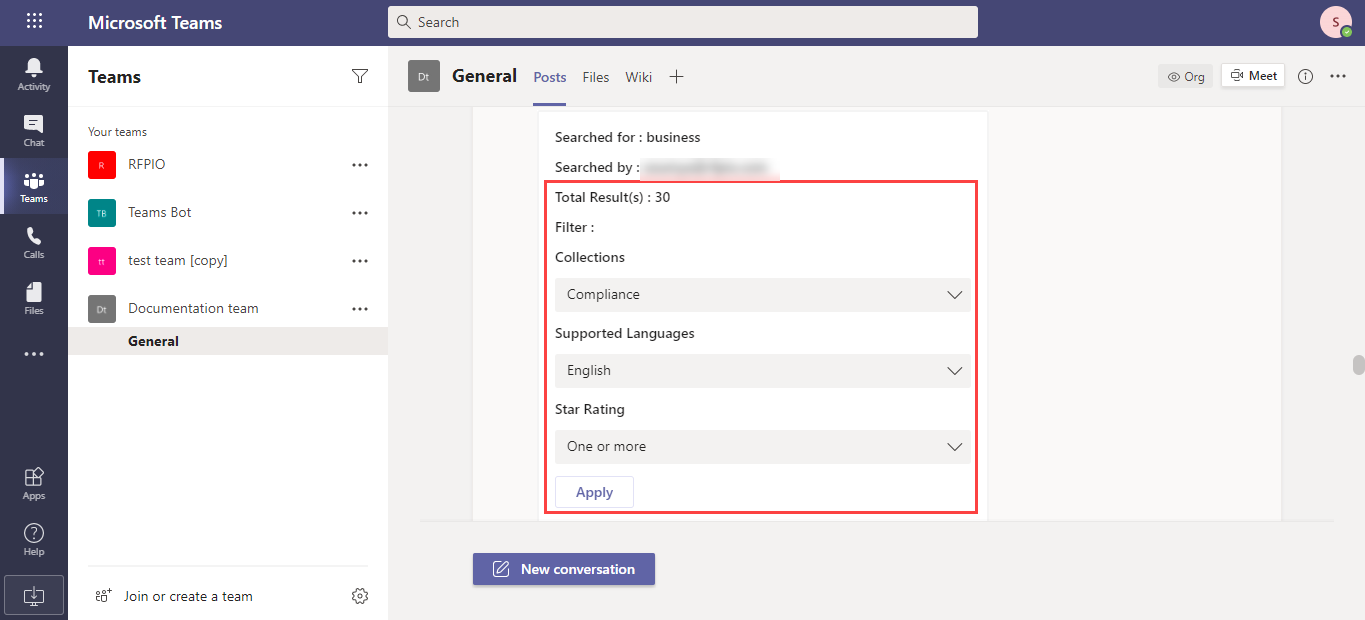Switch to the Wiki tab
This screenshot has height=620, width=1365.
(x=639, y=77)
